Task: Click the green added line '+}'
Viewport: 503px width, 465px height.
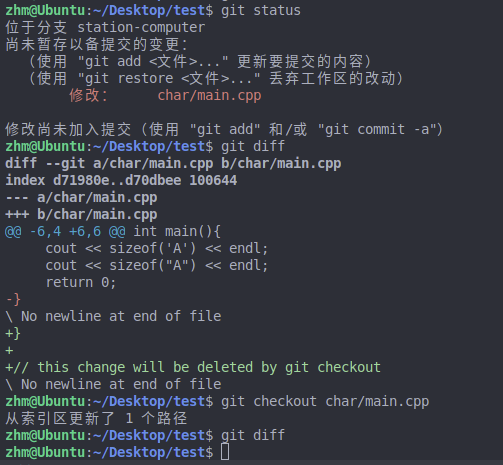Action: click(13, 333)
